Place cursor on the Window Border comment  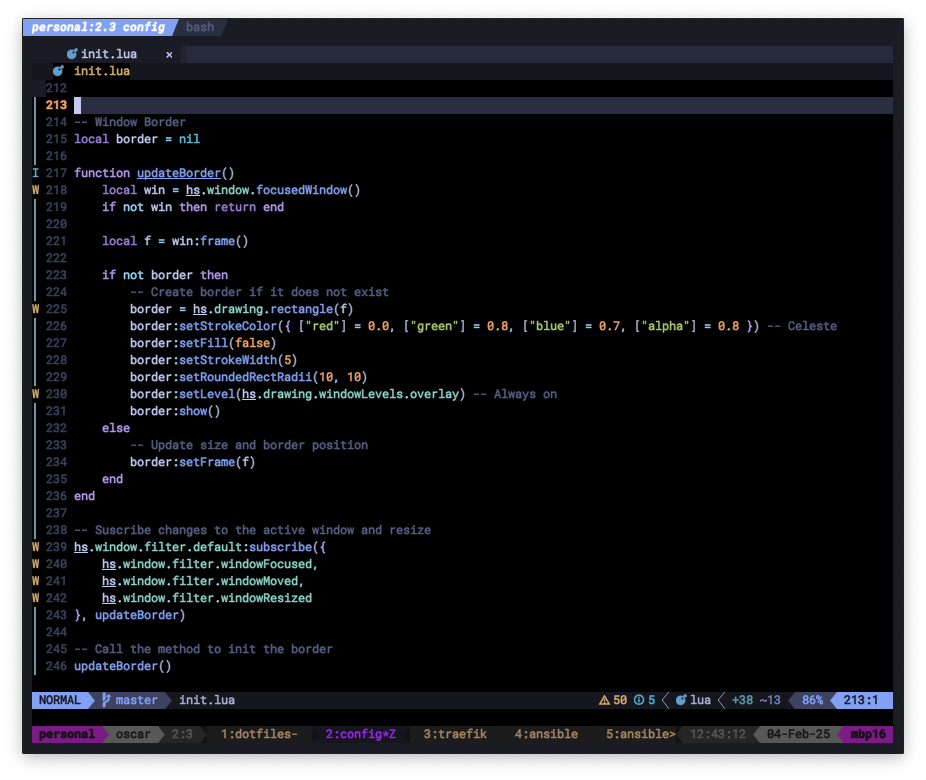129,122
